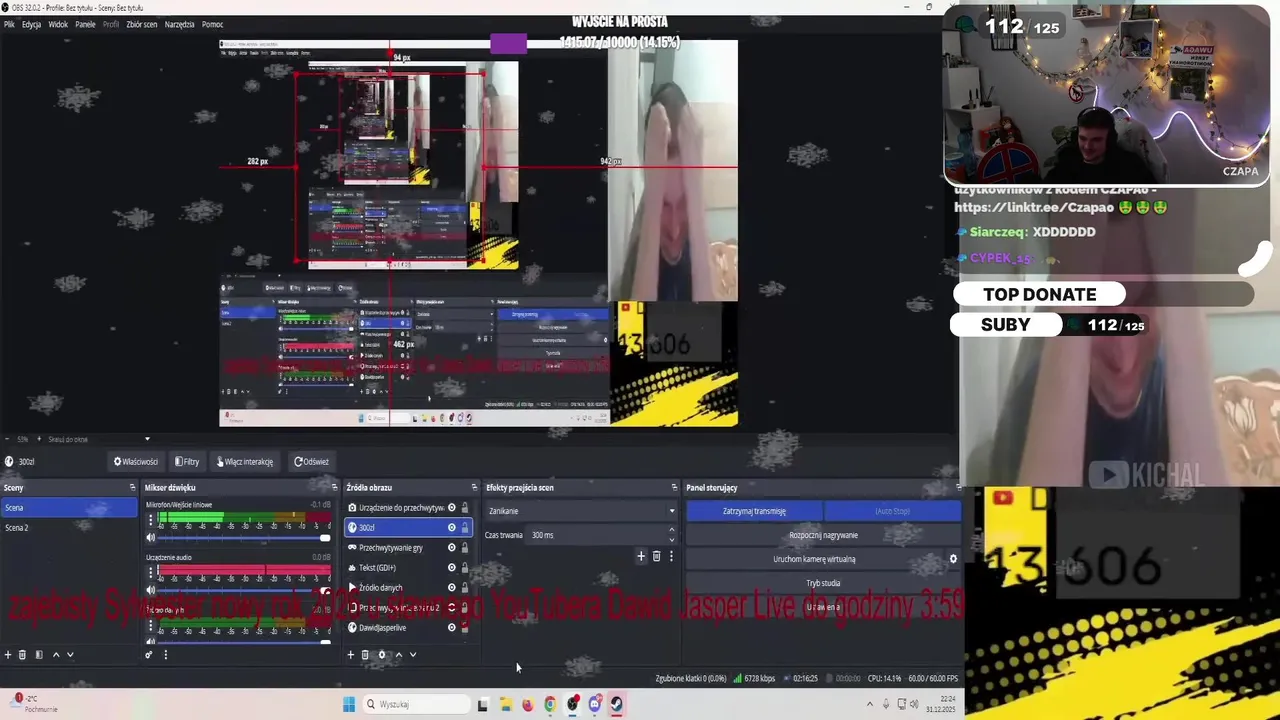This screenshot has width=1280, height=720.
Task: Open source Właściwości button
Action: [x=136, y=462]
